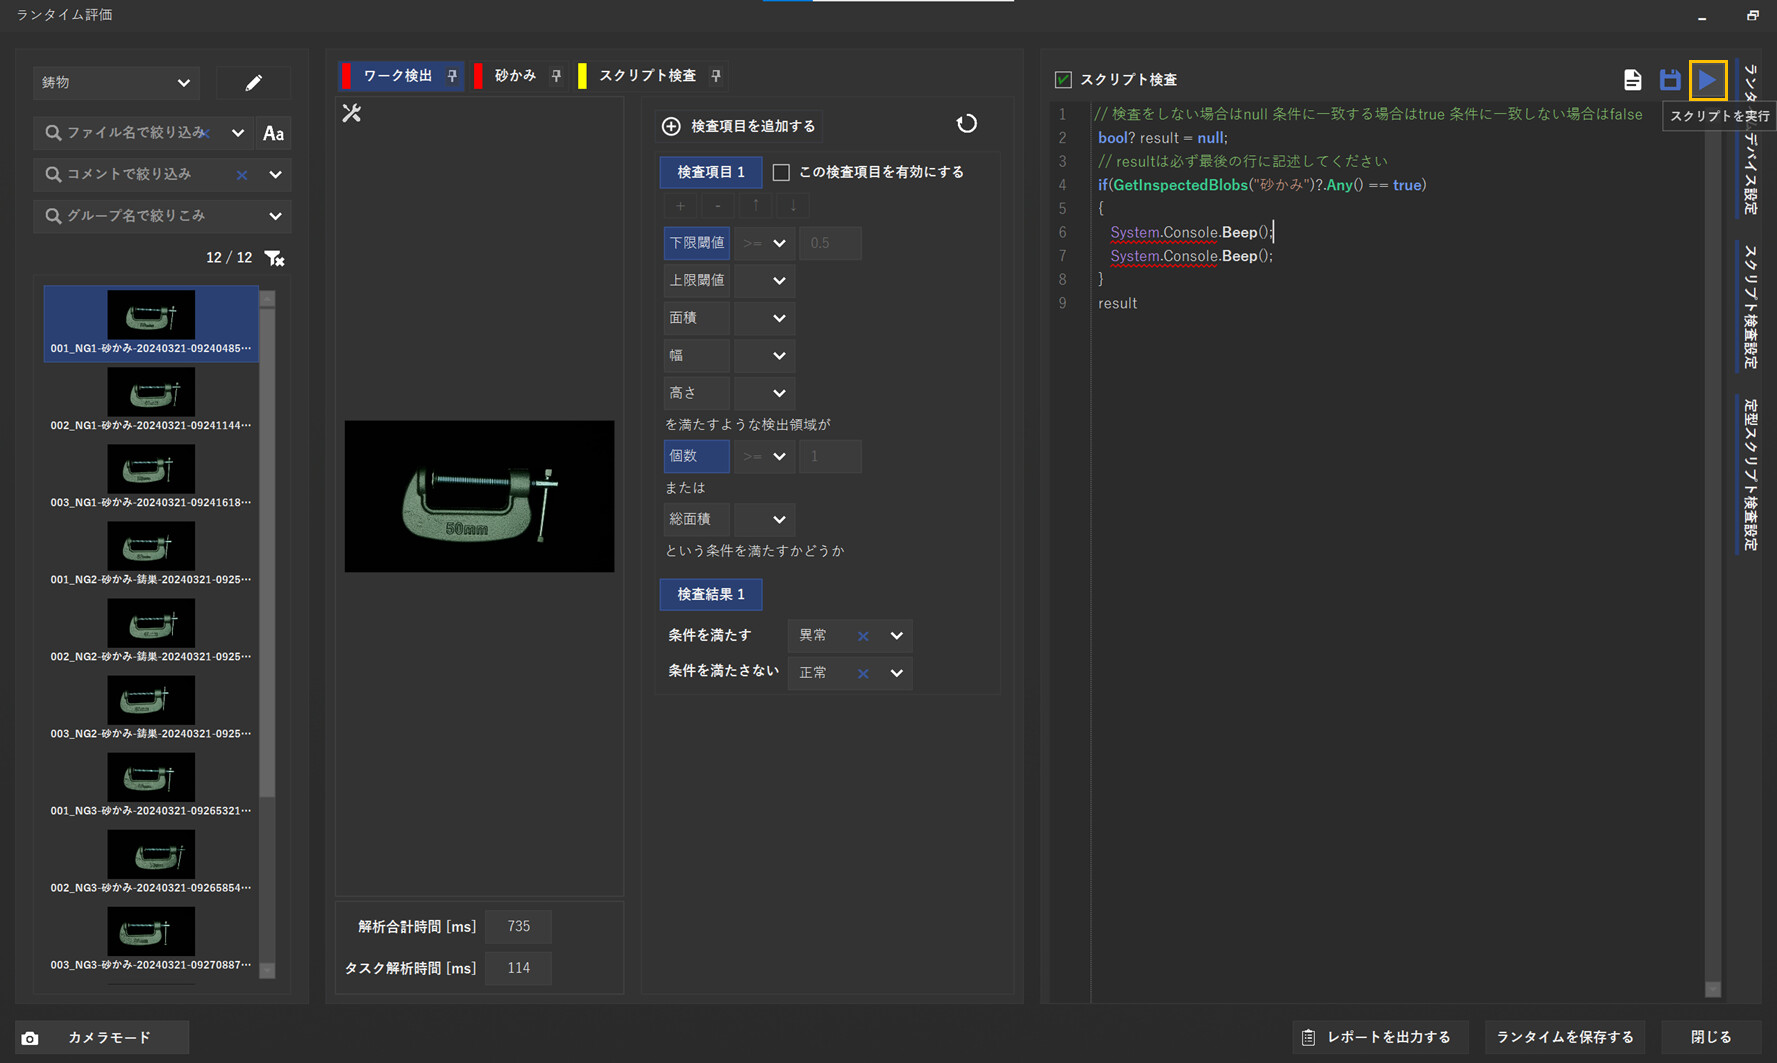This screenshot has width=1777, height=1063.
Task: Select thumbnail 002_NG1-砂かみ-20240321-09241144
Action: 151,400
